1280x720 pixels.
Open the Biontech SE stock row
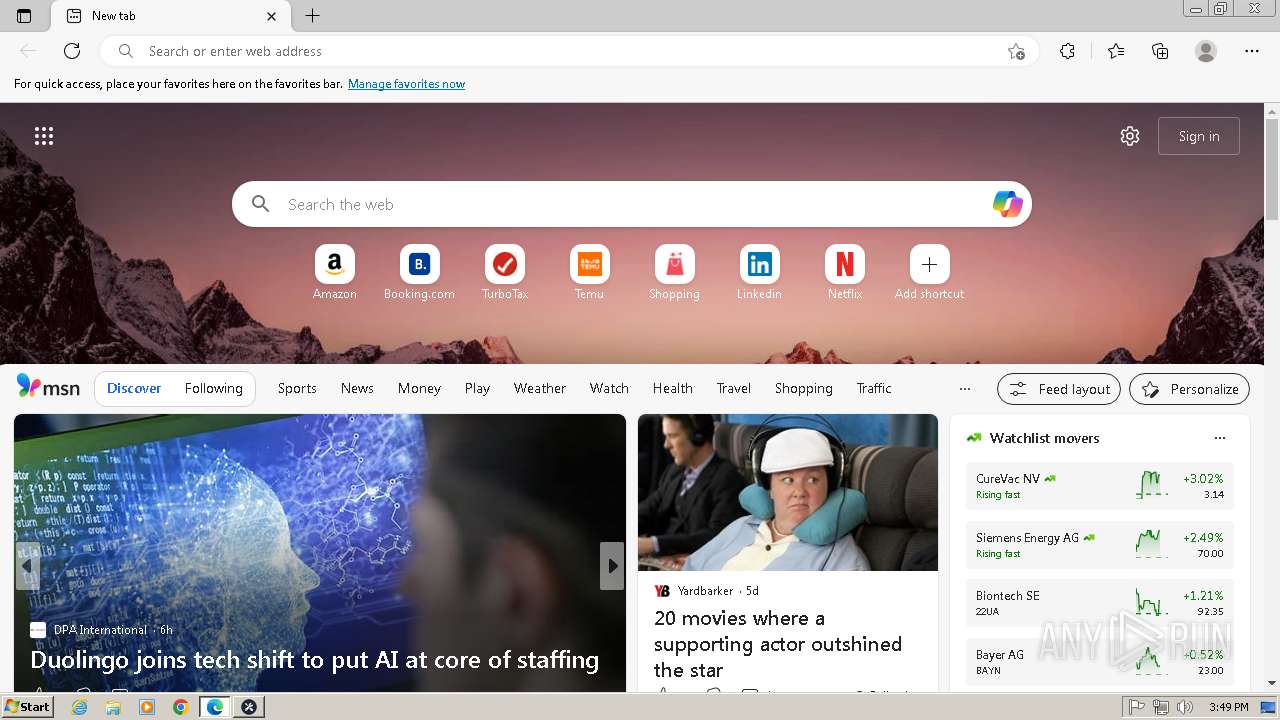(1100, 603)
